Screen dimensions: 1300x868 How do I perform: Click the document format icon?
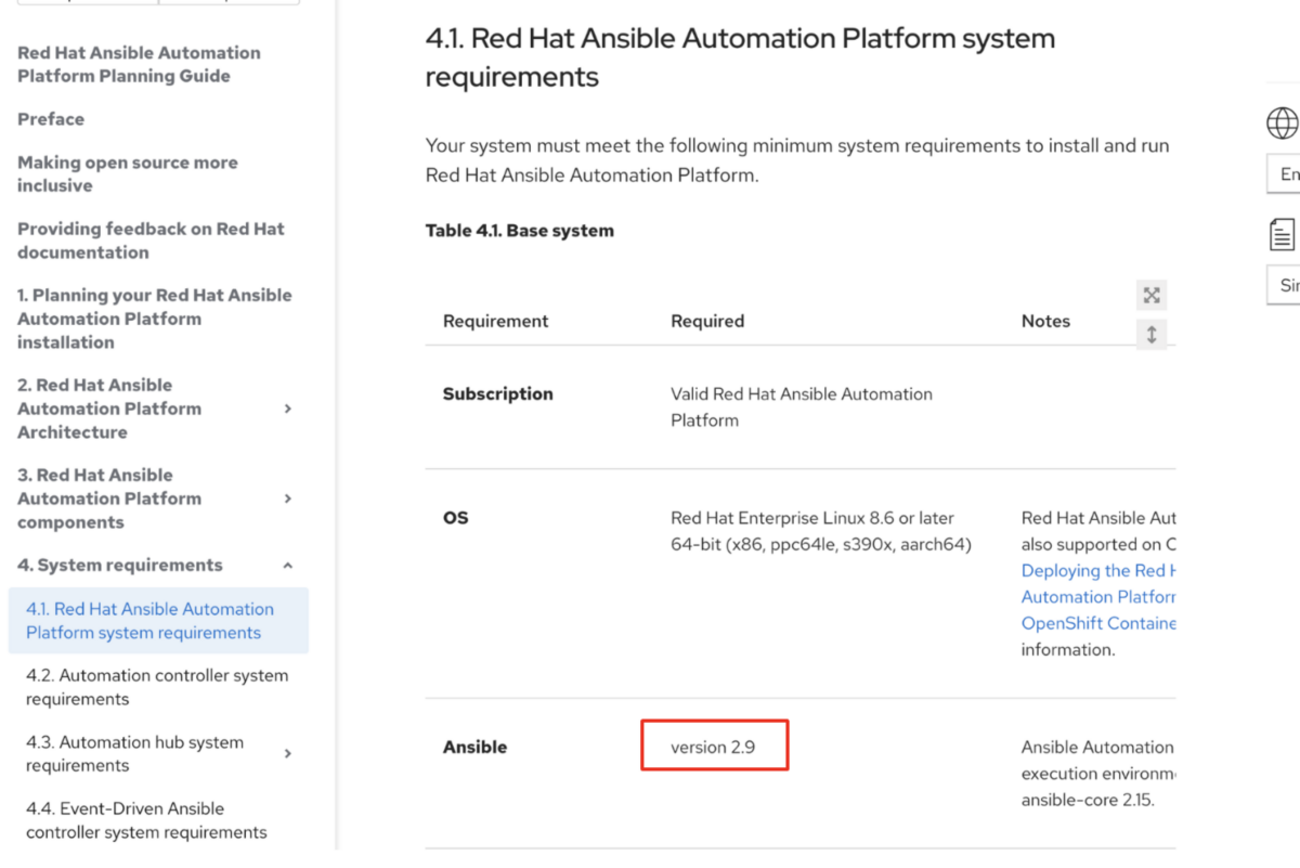tap(1282, 235)
